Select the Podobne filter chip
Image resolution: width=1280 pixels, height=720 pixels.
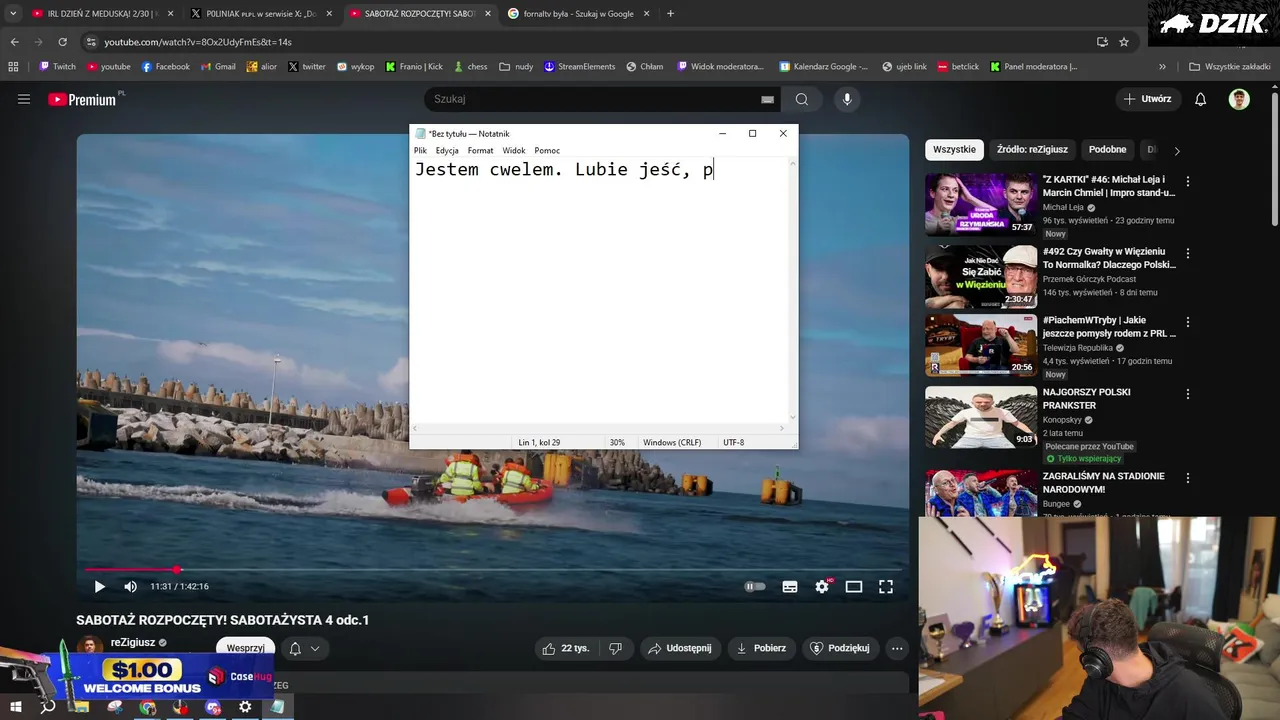click(x=1107, y=149)
